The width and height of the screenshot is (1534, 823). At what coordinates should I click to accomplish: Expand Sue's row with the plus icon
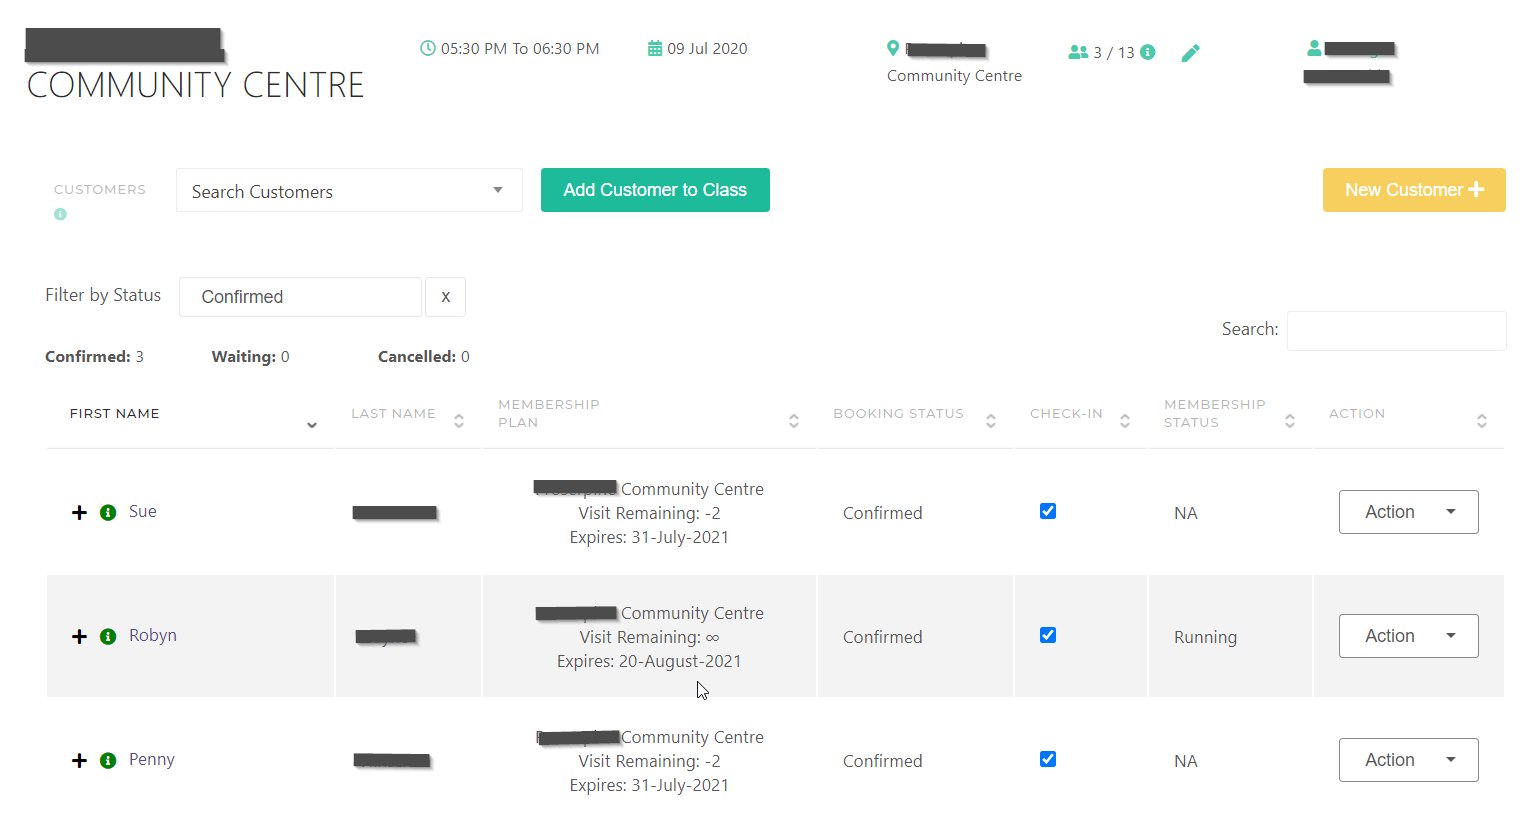pos(80,512)
